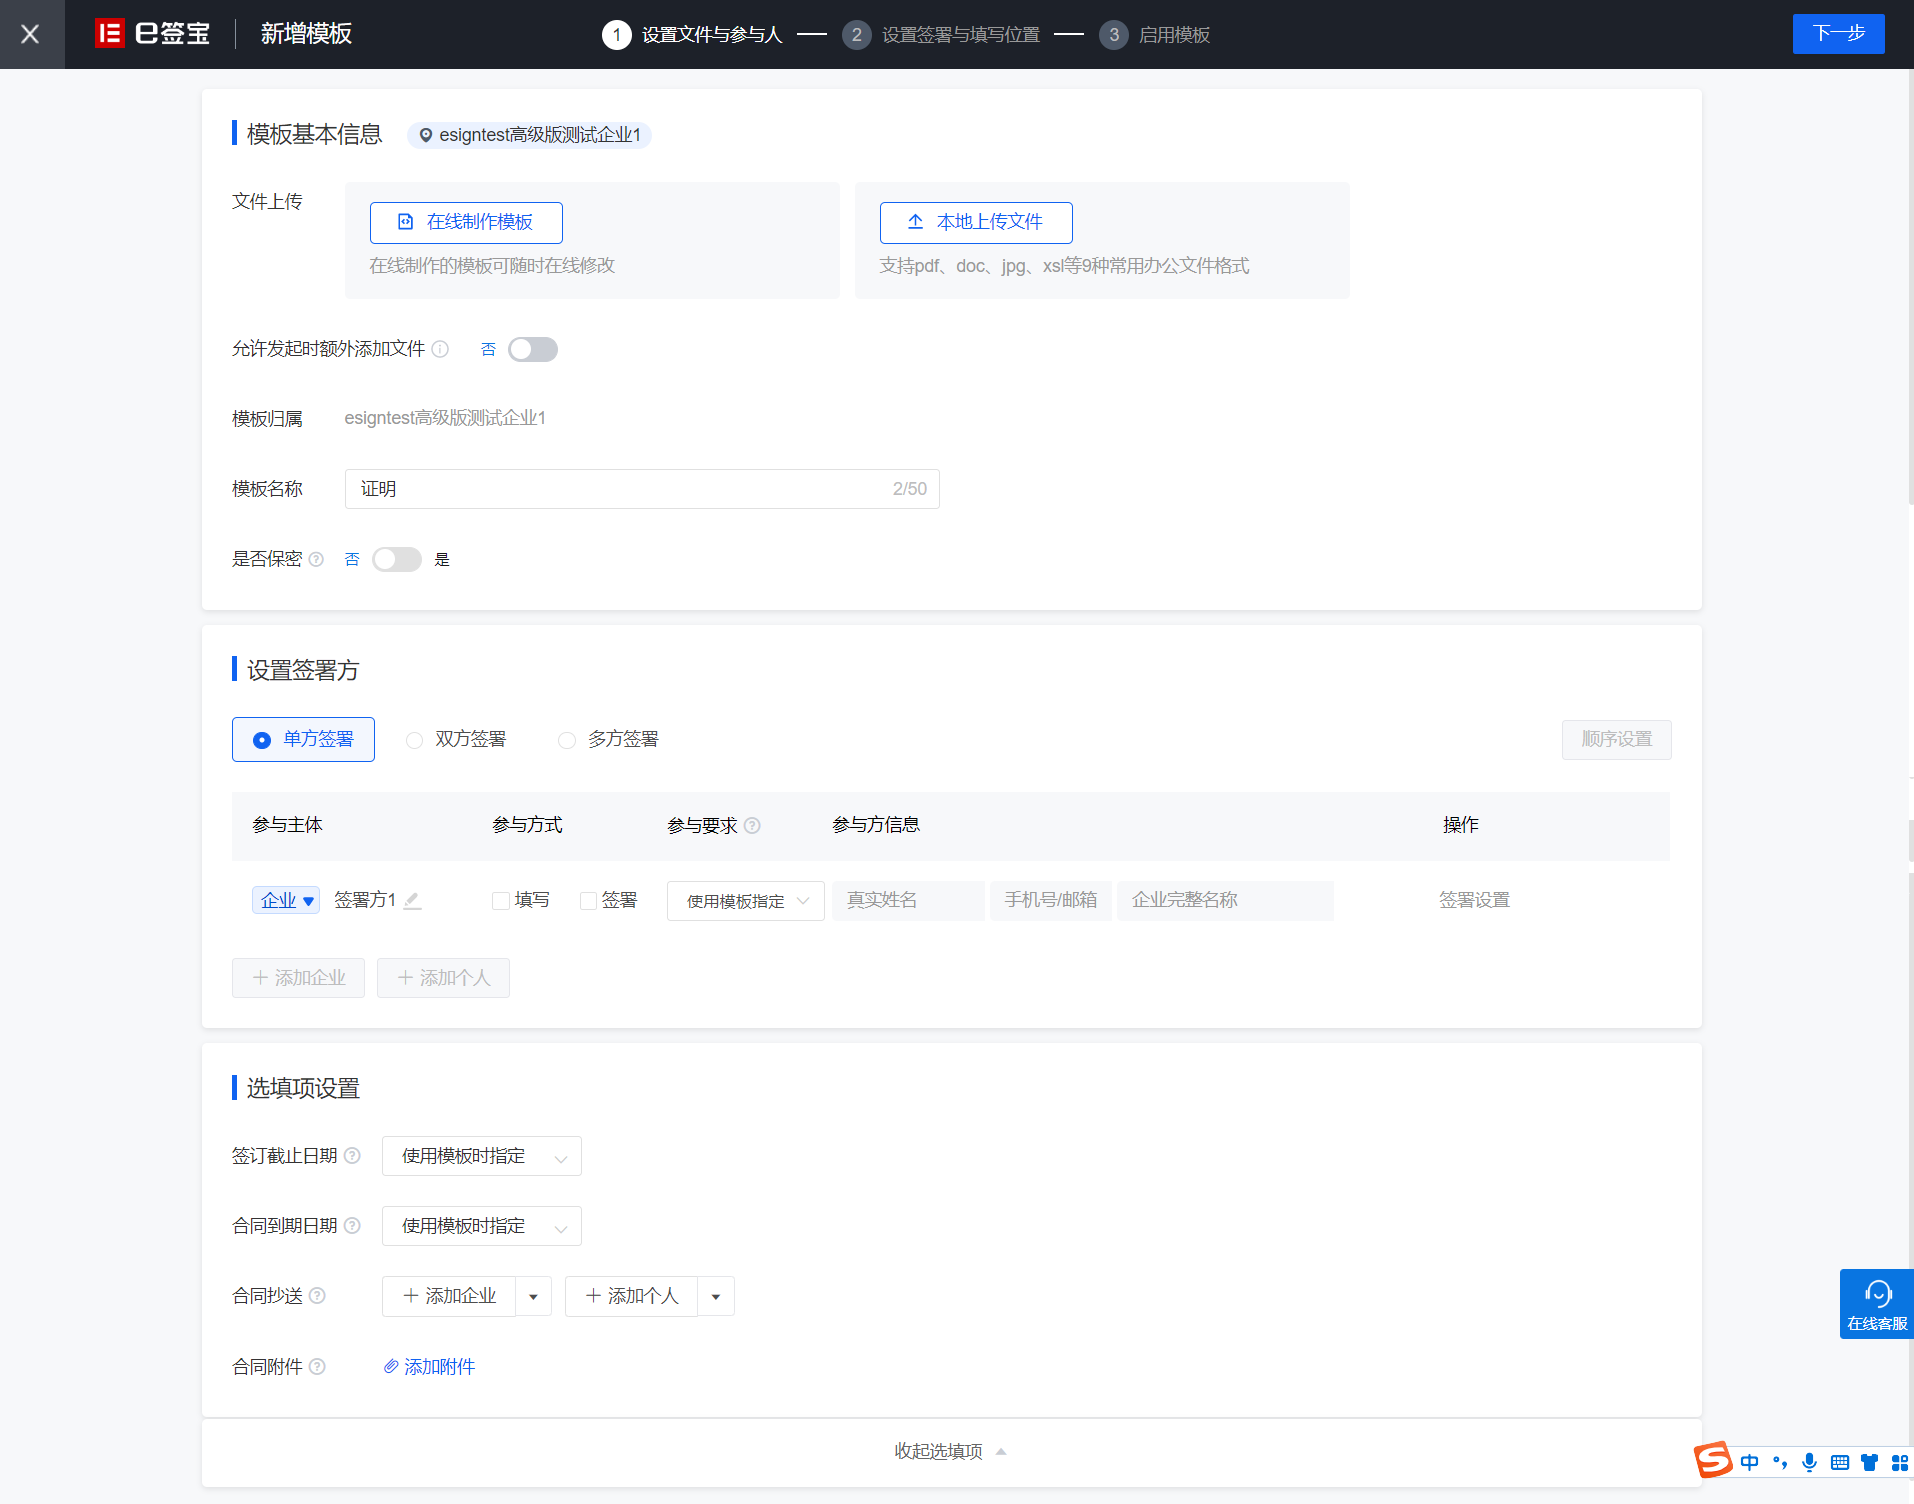
Task: Go to step 3 启用模板
Action: pyautogui.click(x=1155, y=35)
